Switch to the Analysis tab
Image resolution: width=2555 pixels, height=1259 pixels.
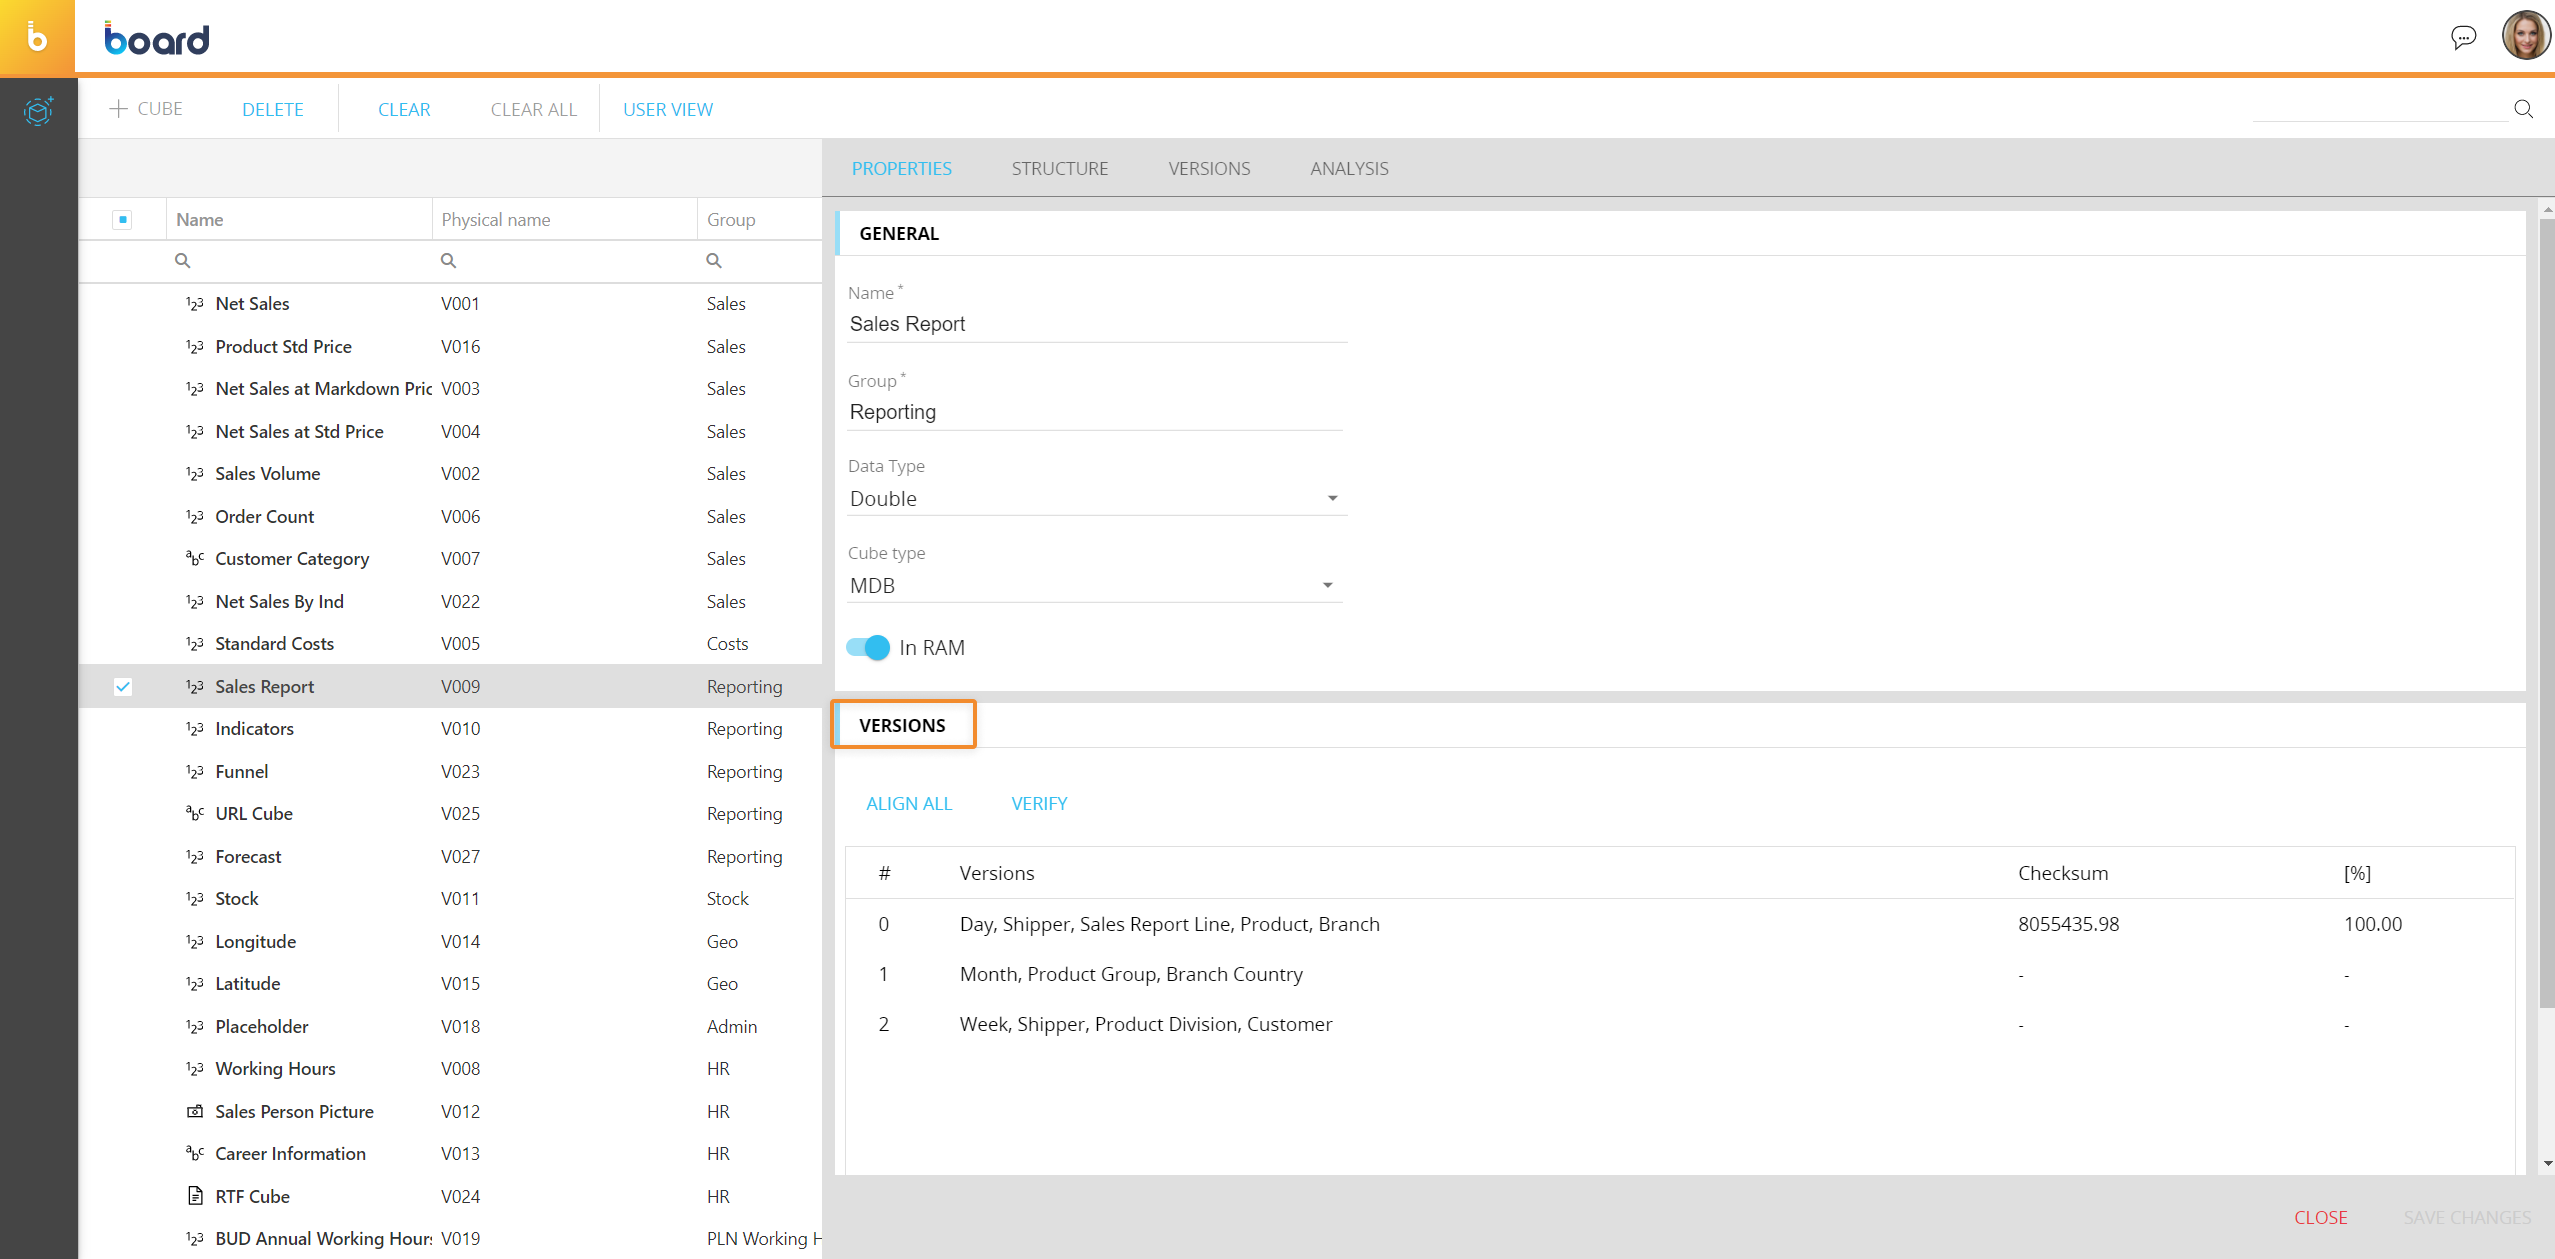click(x=1348, y=169)
